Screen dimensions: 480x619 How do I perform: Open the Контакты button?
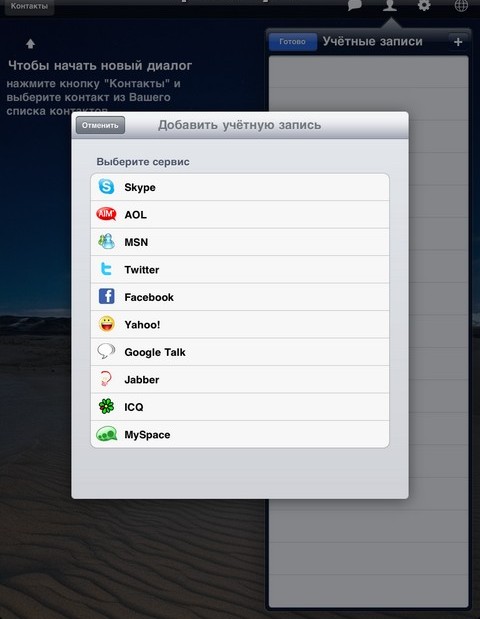point(29,7)
